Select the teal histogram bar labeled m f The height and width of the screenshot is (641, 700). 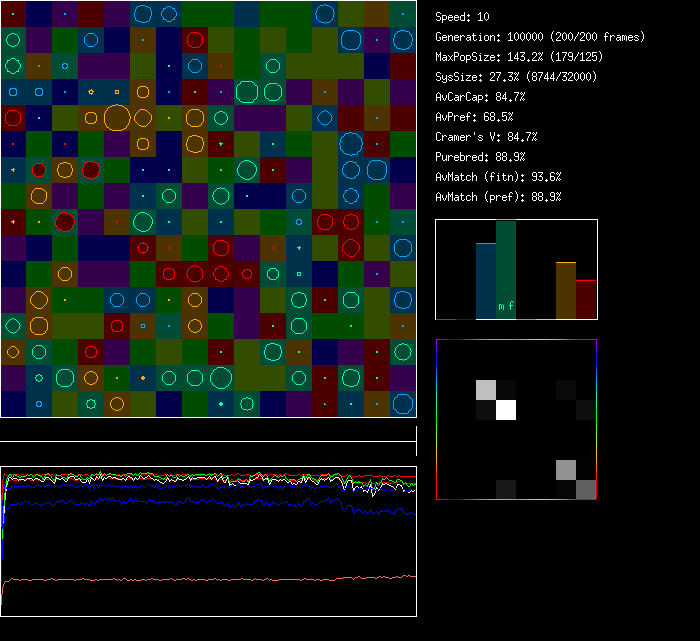[506, 270]
